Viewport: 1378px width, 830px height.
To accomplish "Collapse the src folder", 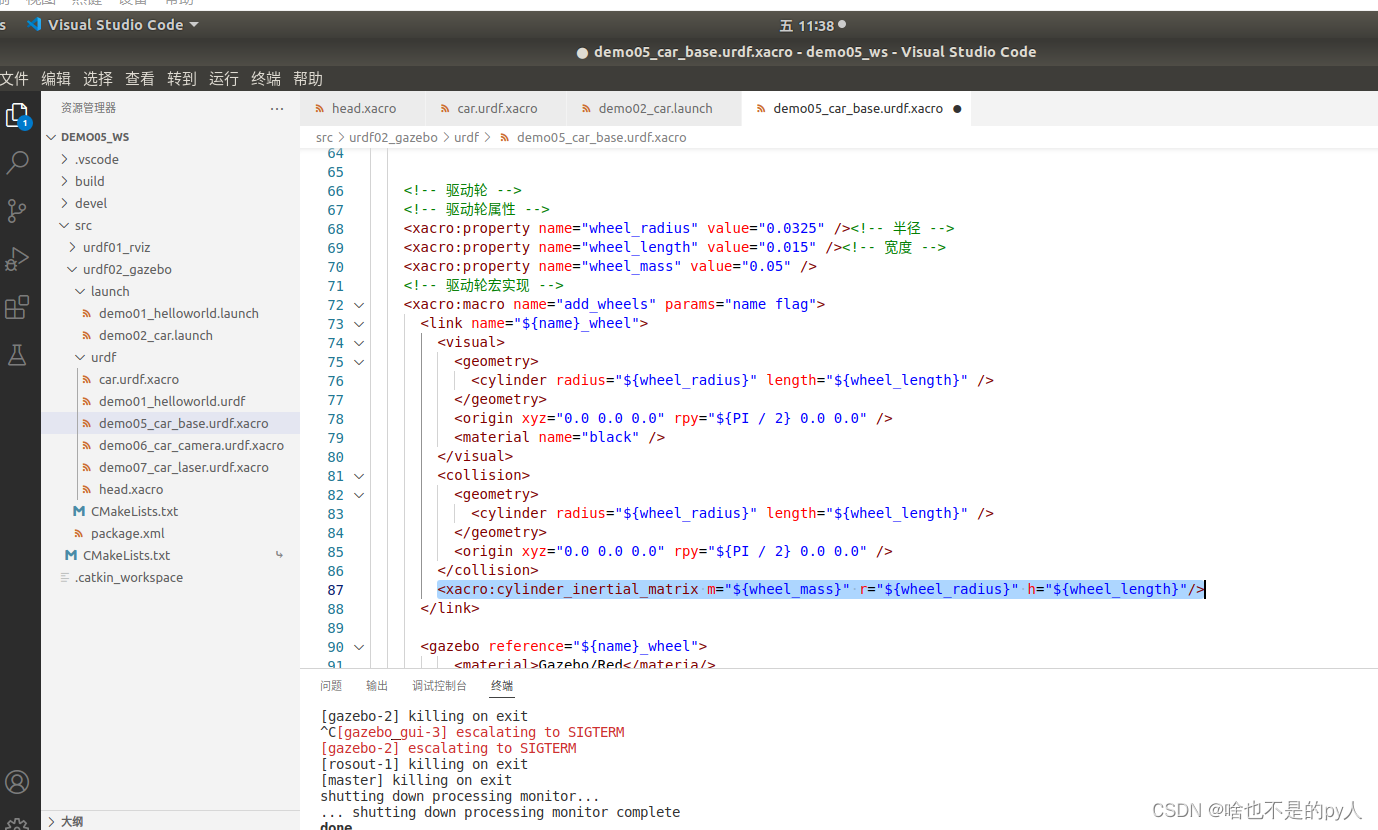I will [64, 225].
